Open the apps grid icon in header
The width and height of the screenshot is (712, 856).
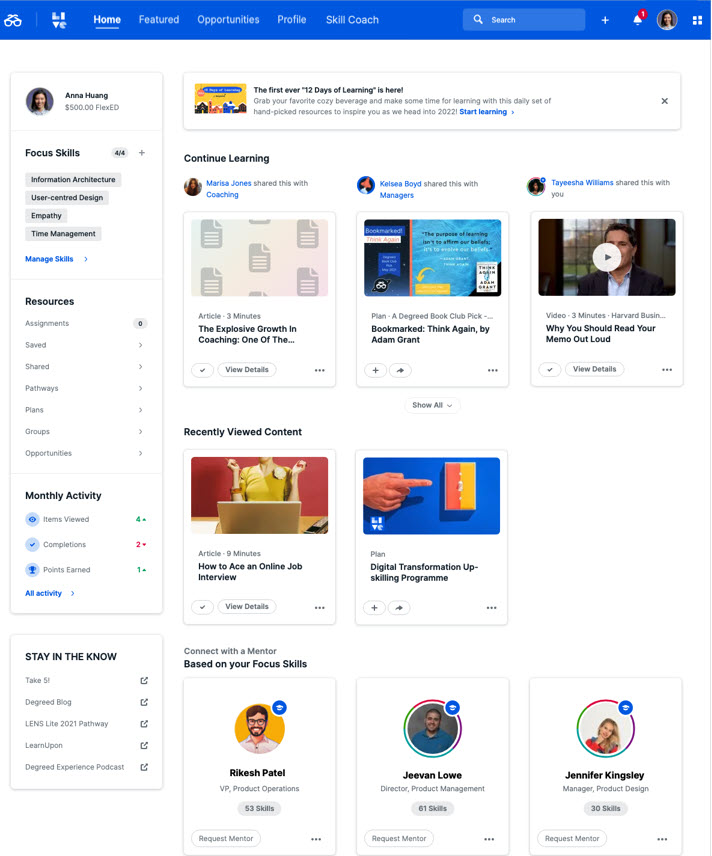point(697,20)
